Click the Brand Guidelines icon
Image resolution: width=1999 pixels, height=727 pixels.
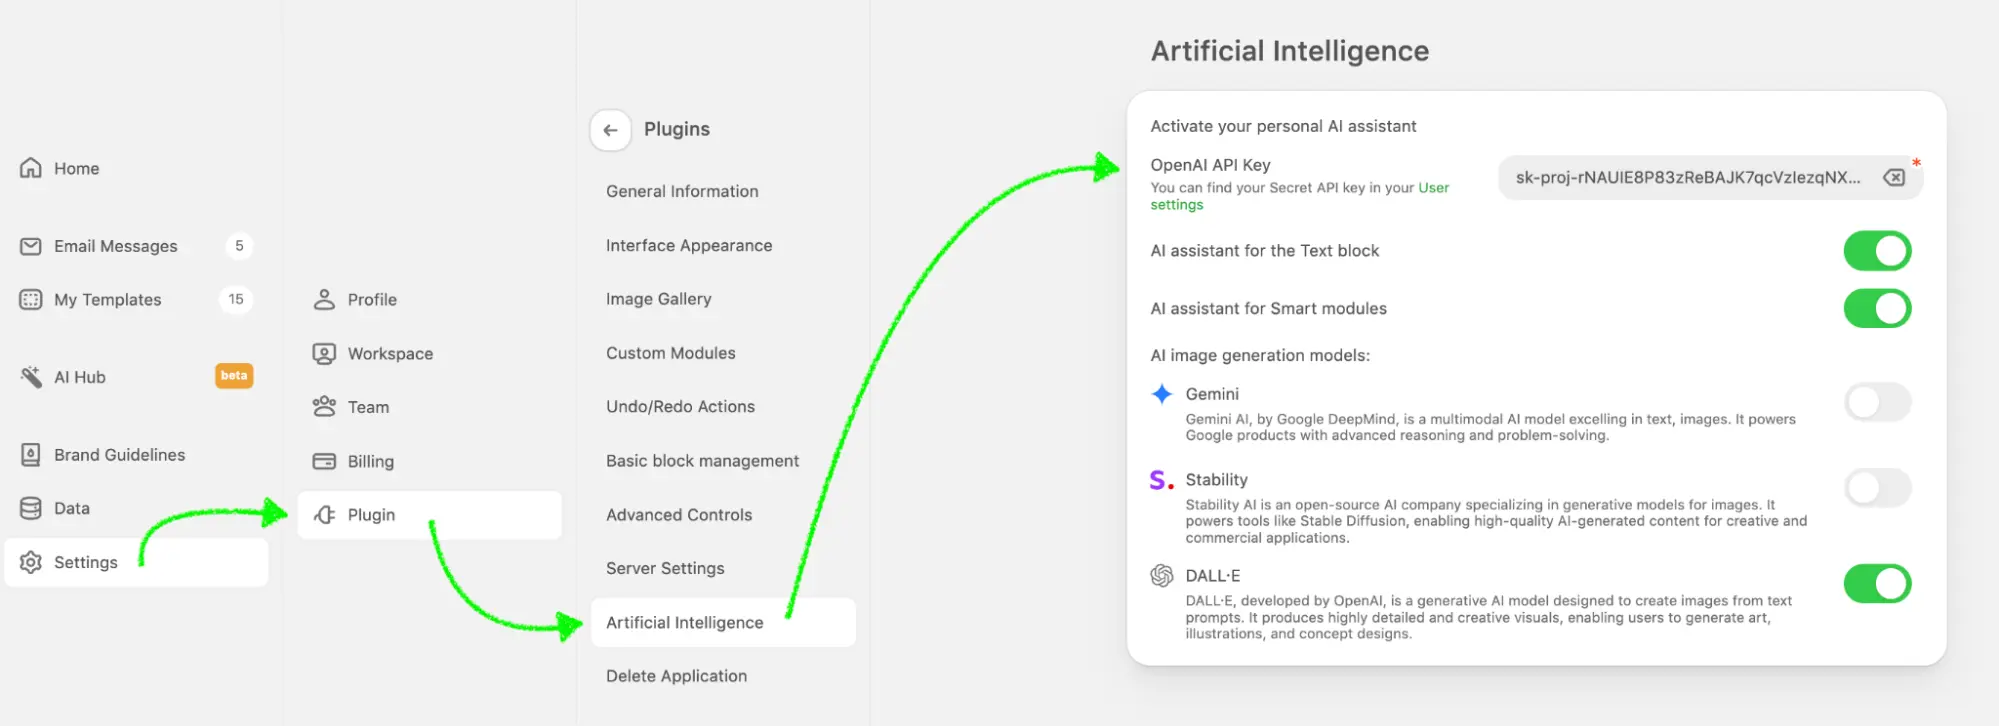(x=31, y=455)
